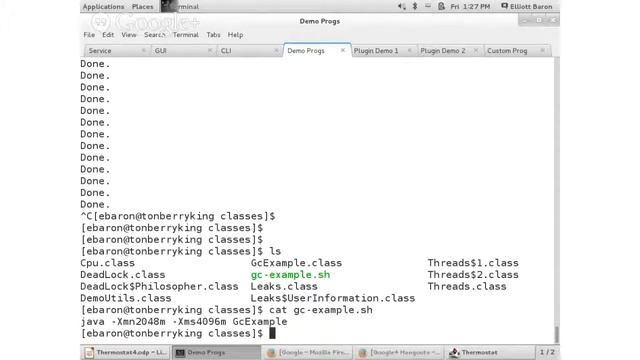The width and height of the screenshot is (640, 360).
Task: Click the network icon in top panel
Action: 428,7
